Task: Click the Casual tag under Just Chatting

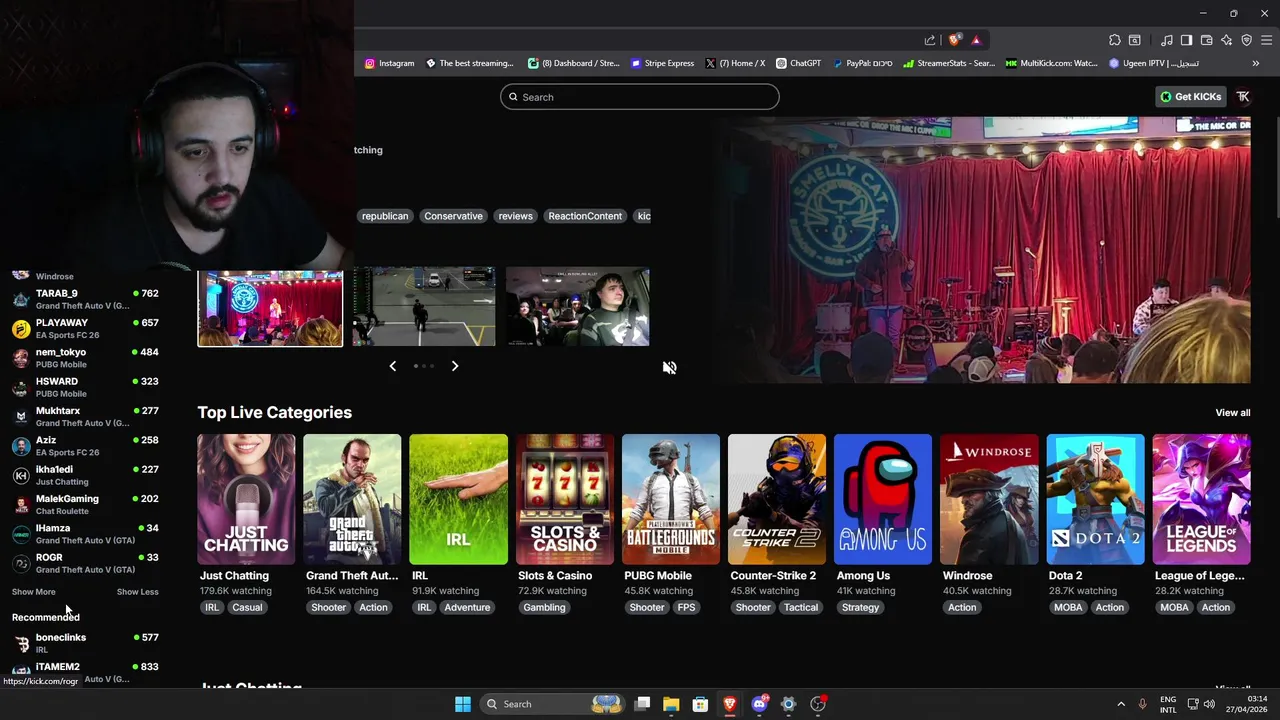Action: click(247, 607)
